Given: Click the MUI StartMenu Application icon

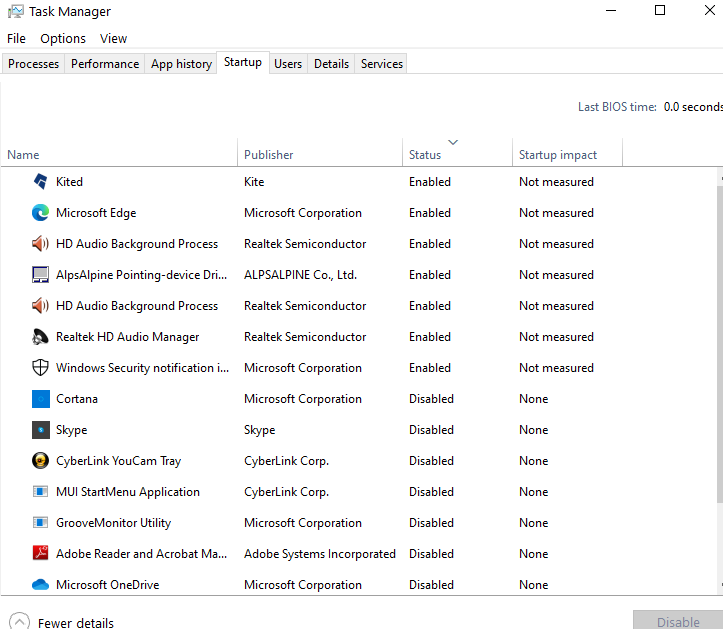Looking at the screenshot, I should [x=41, y=492].
